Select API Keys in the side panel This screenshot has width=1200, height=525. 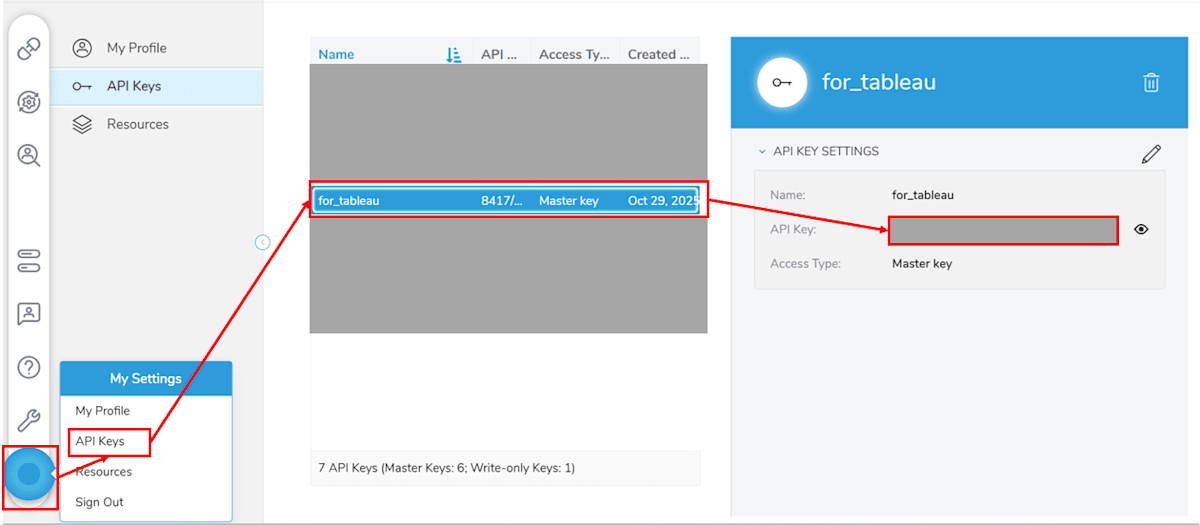(134, 86)
